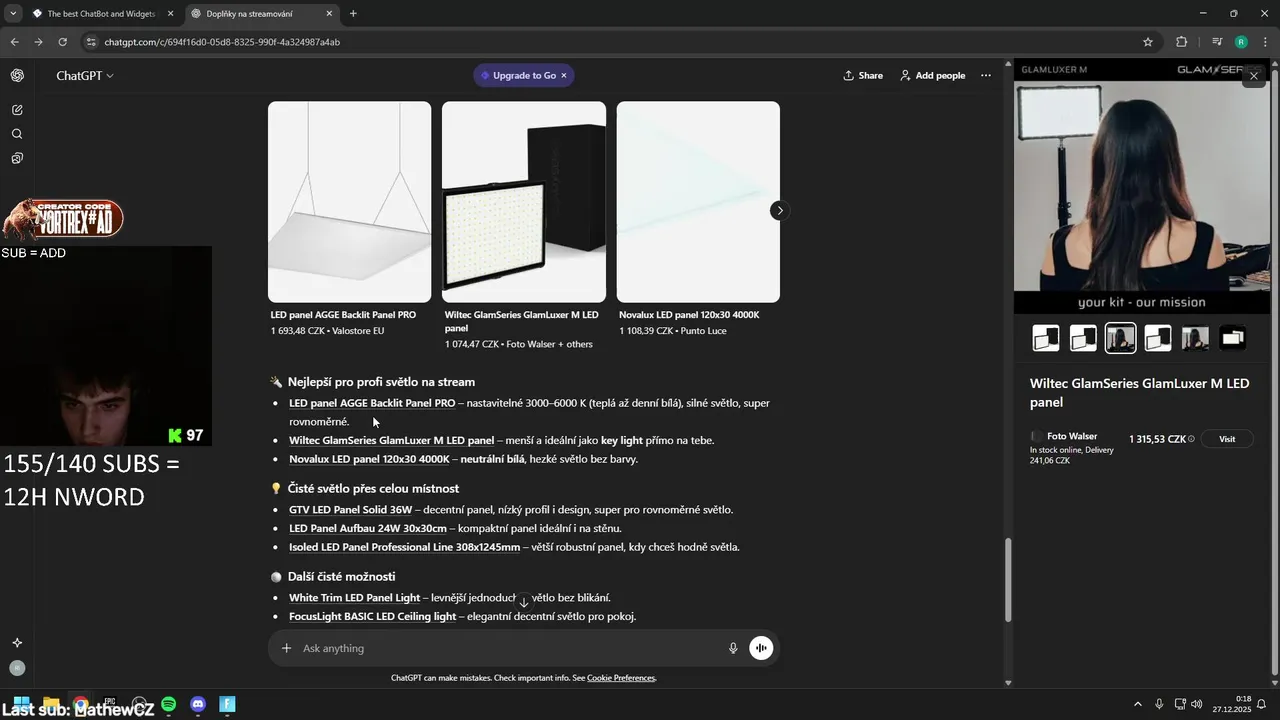
Task: Select first product thumbnail in side panel
Action: point(1046,338)
